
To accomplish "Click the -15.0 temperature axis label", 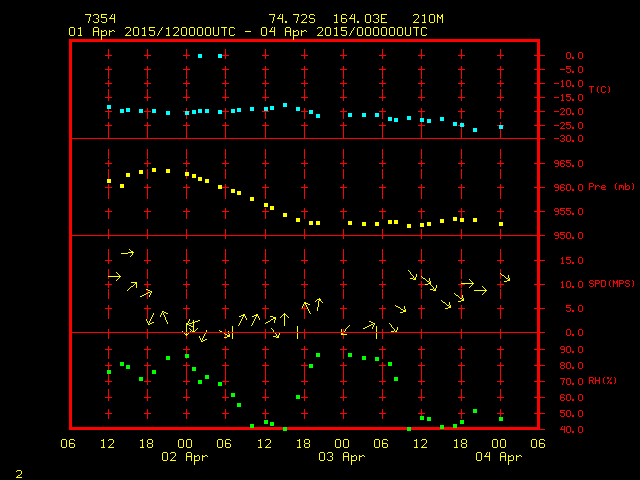I will [x=569, y=98].
